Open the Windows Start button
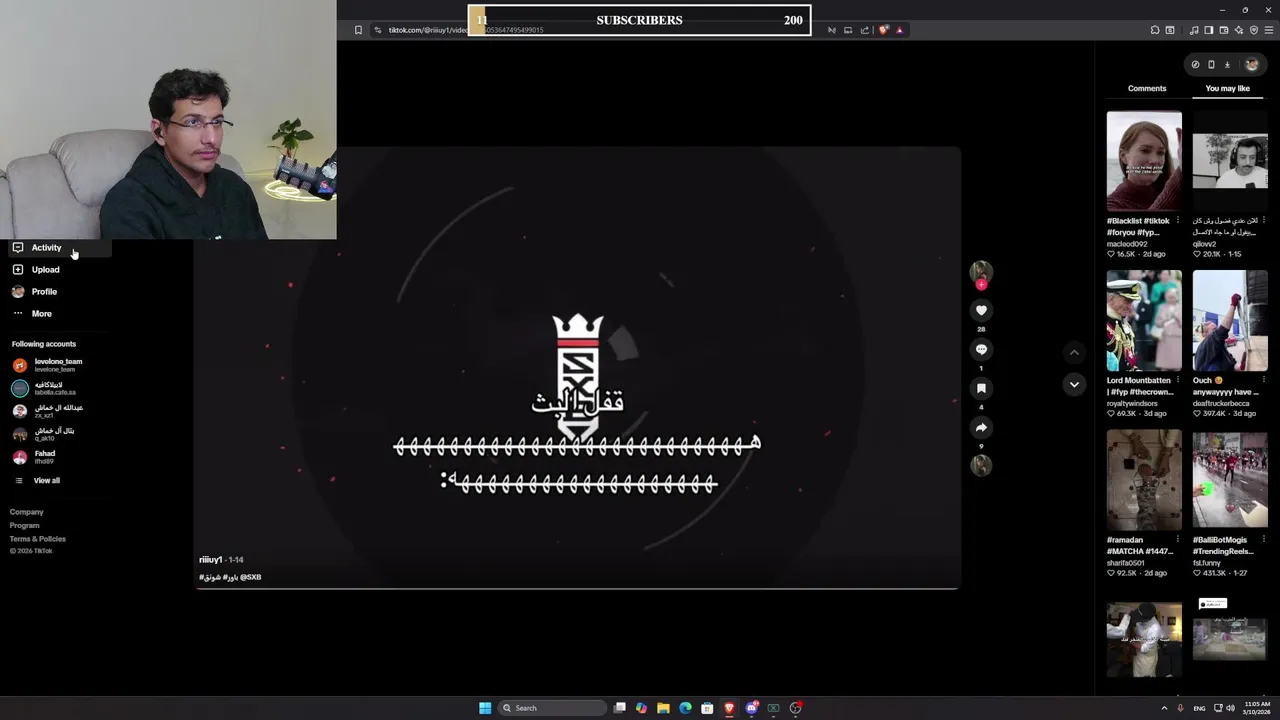The width and height of the screenshot is (1280, 720). [x=485, y=708]
